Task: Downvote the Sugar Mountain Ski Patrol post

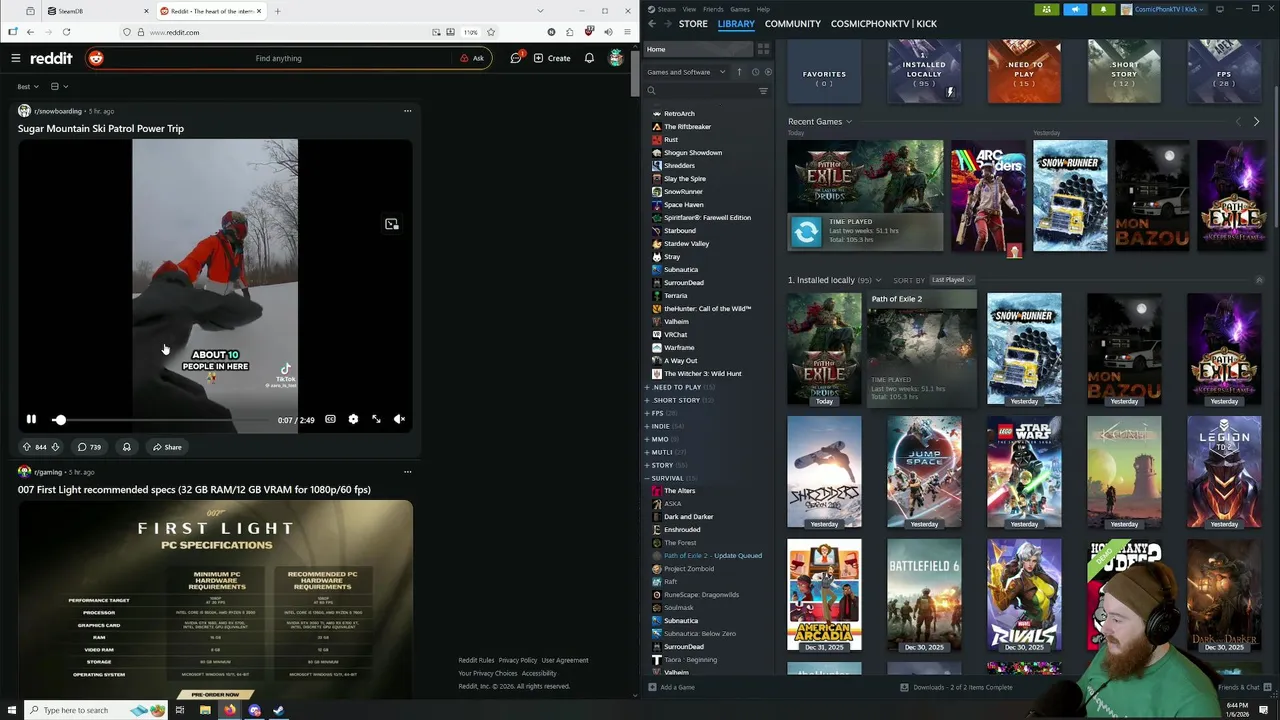Action: [55, 447]
